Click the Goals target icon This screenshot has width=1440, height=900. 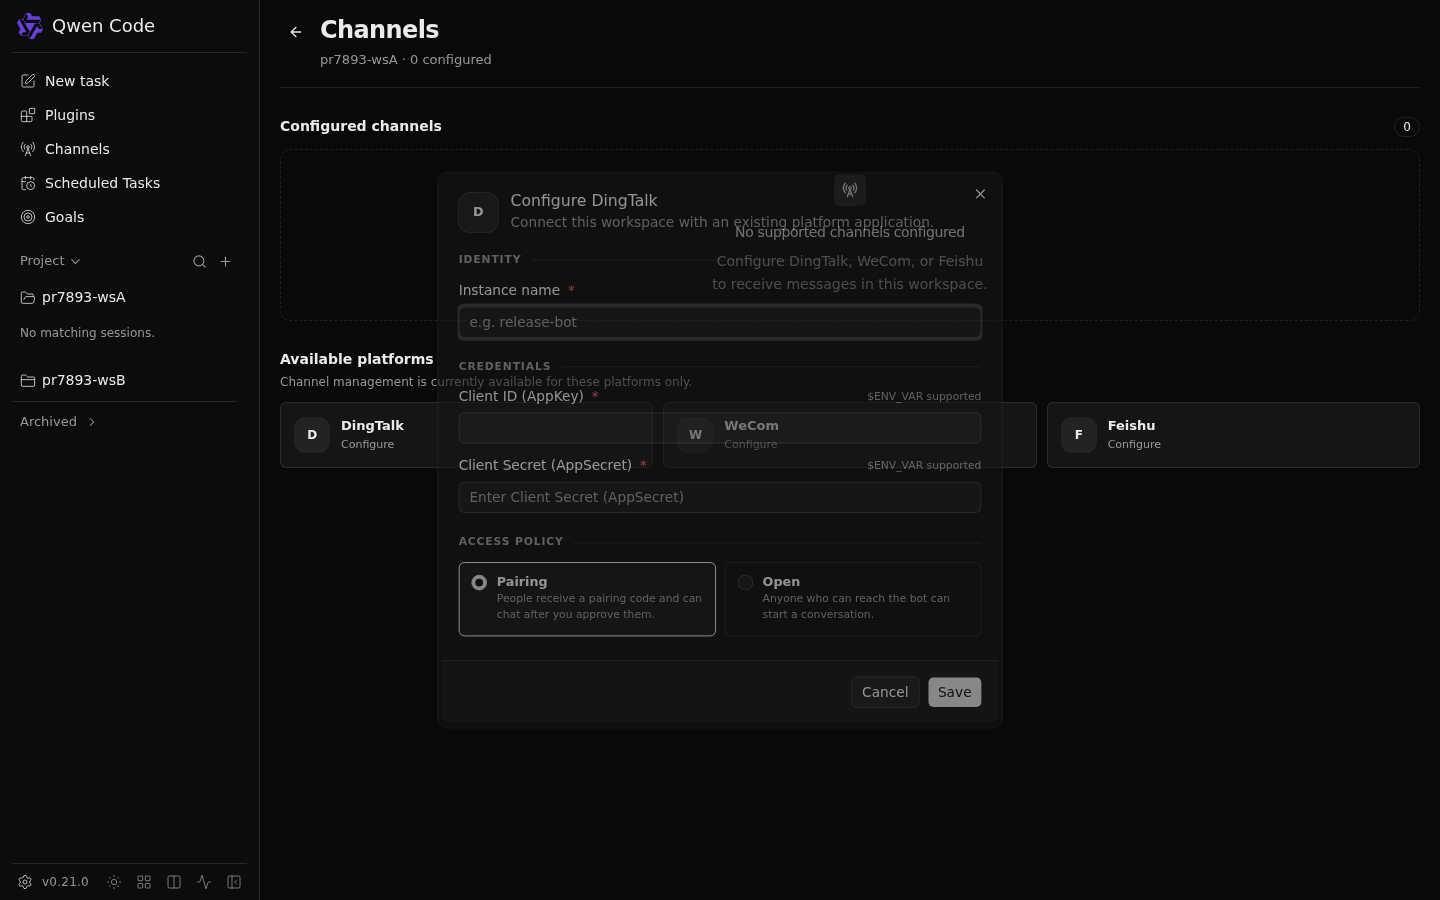coord(28,217)
